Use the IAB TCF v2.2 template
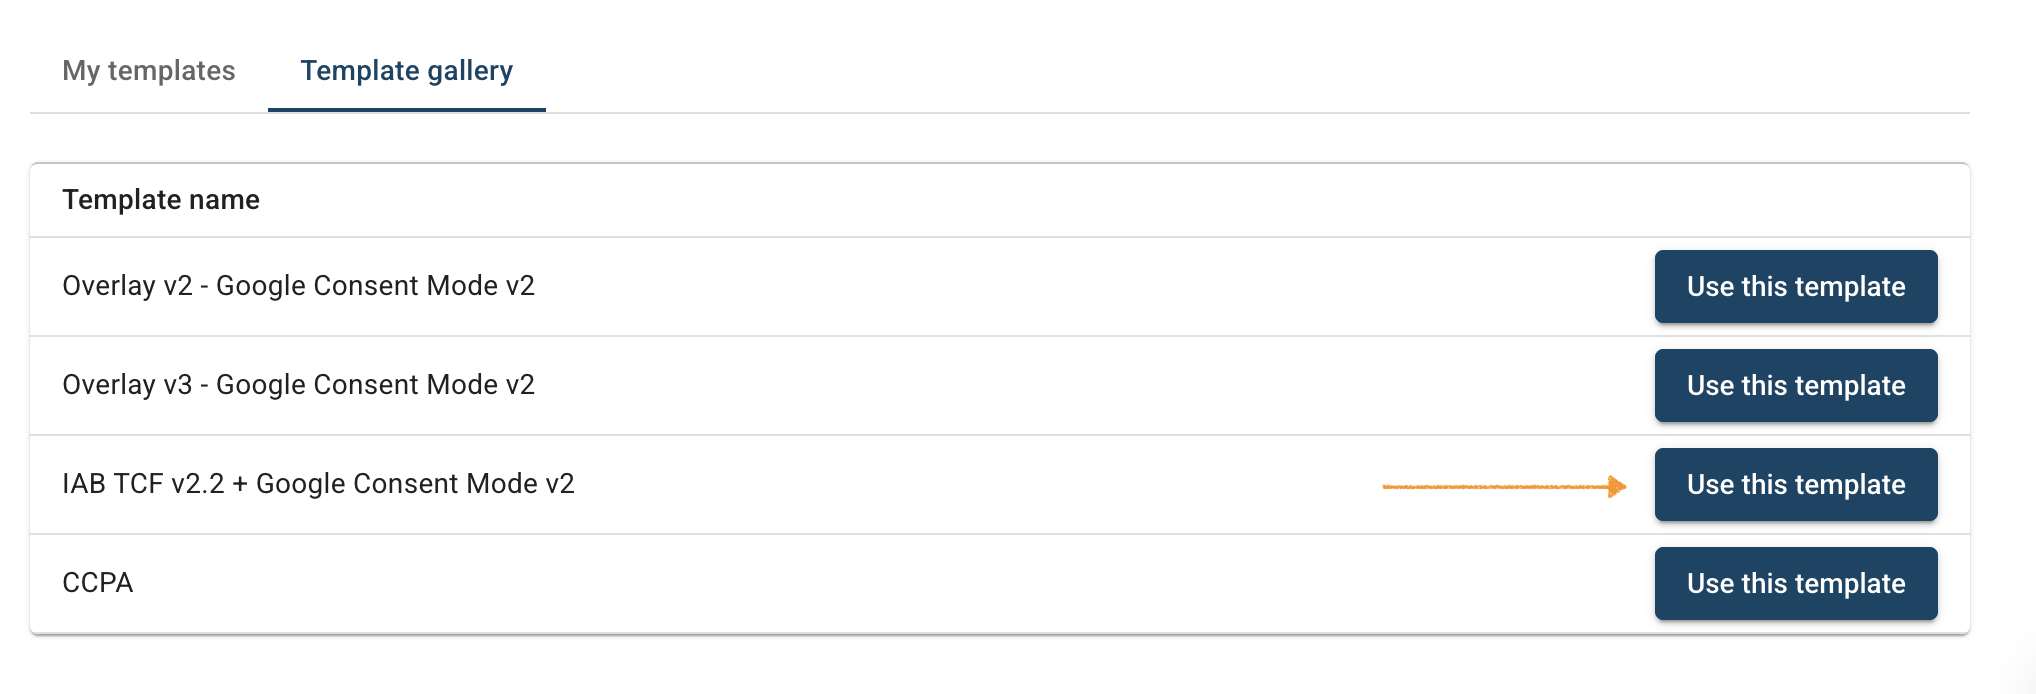This screenshot has width=2036, height=694. tap(1795, 485)
